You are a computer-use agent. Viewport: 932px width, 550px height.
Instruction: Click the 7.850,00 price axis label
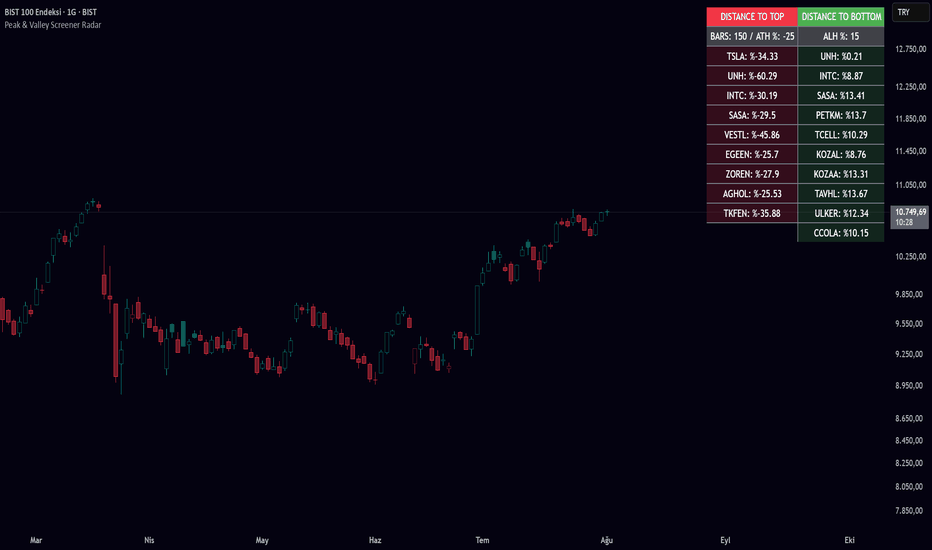tap(911, 511)
